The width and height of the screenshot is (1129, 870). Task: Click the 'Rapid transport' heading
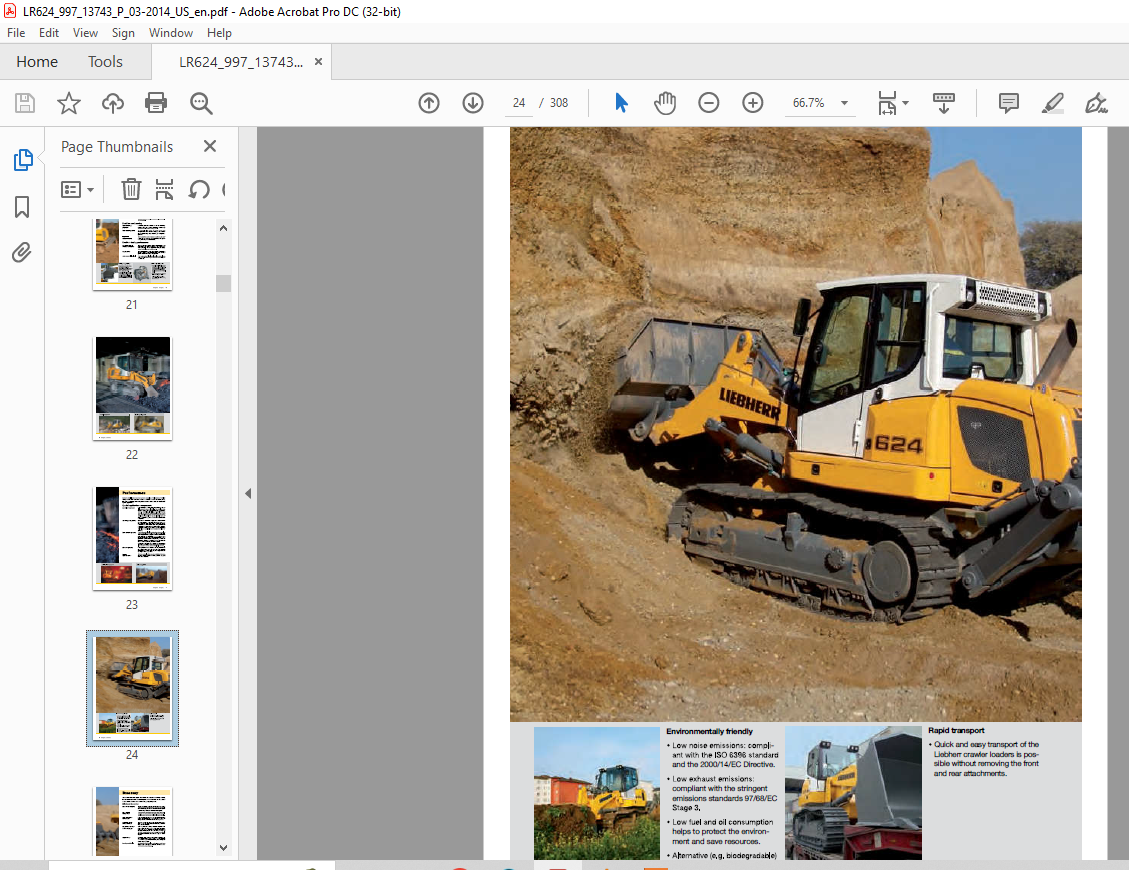[956, 730]
